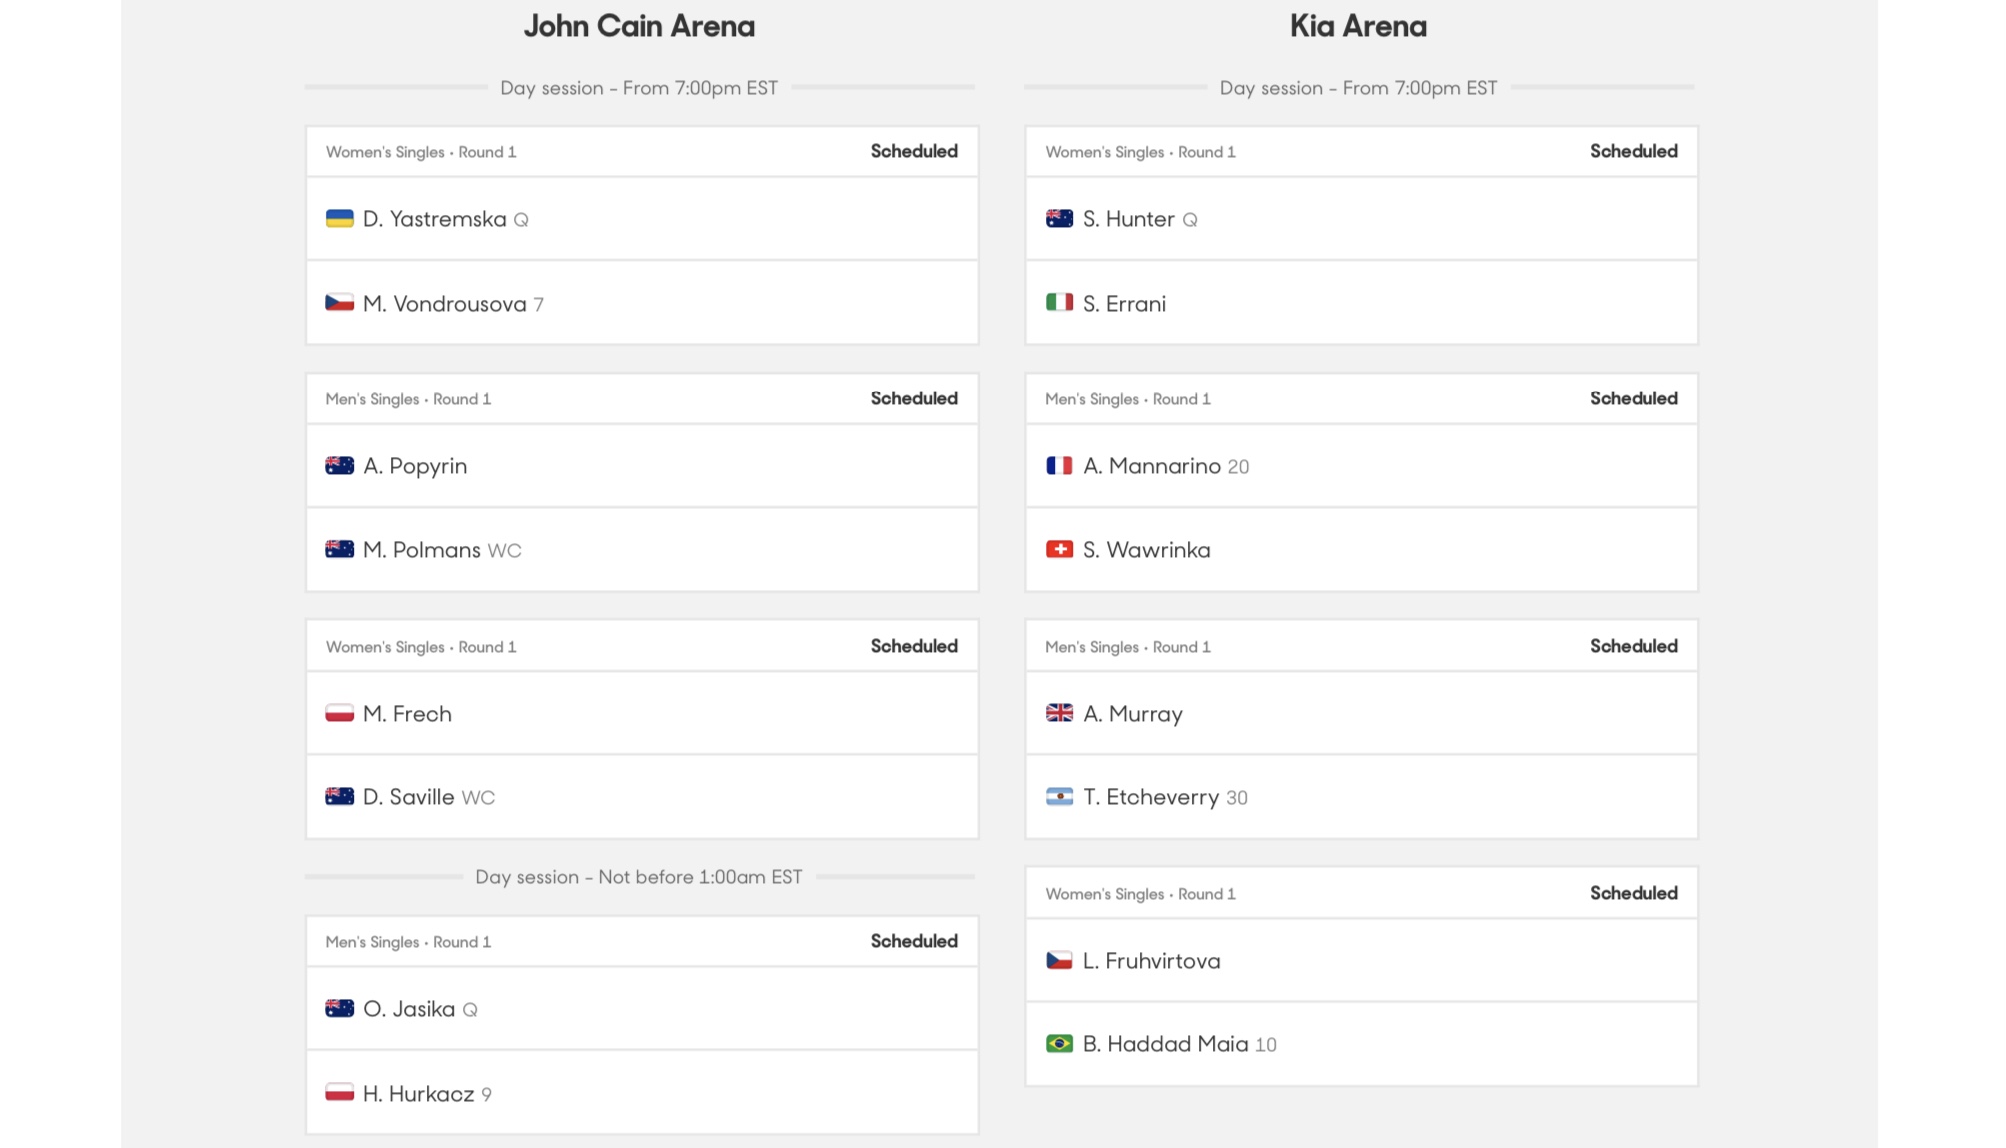Viewport: 2006px width, 1148px height.
Task: Select D. Saville player name
Action: [408, 797]
